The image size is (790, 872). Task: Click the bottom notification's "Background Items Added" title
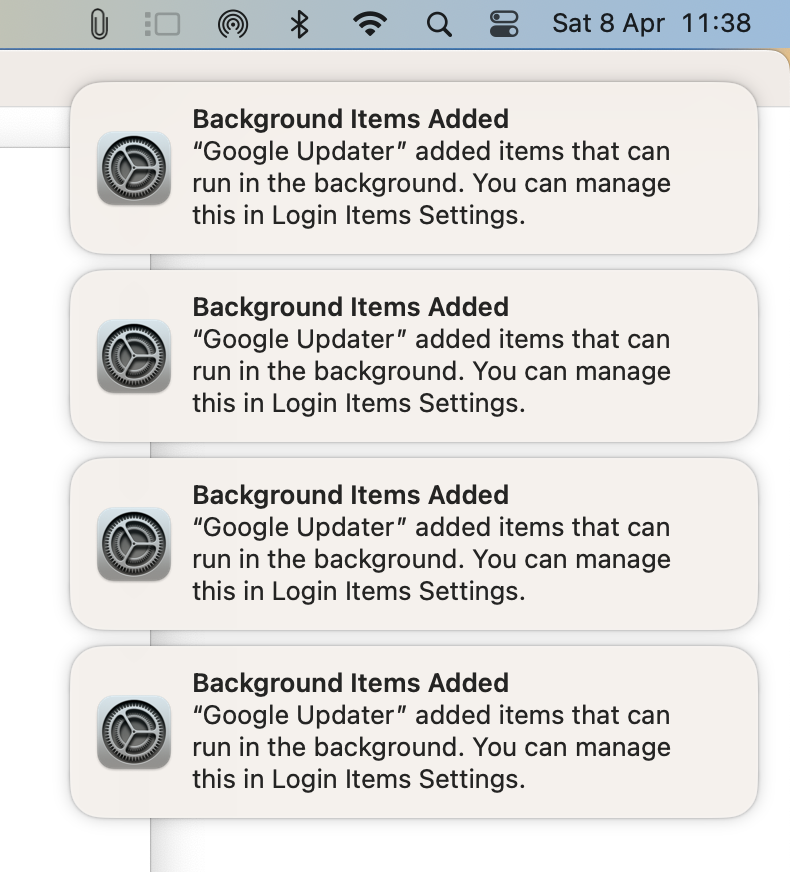tap(350, 683)
